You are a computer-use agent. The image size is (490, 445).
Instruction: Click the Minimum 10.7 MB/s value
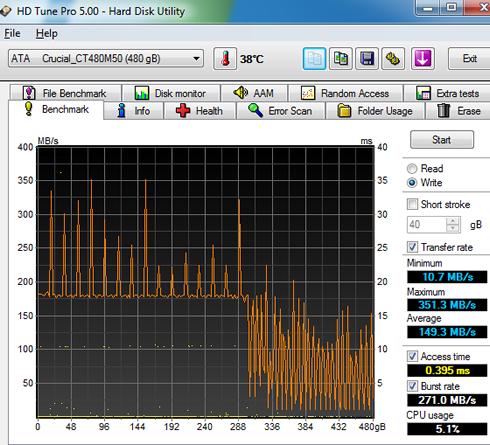(447, 277)
